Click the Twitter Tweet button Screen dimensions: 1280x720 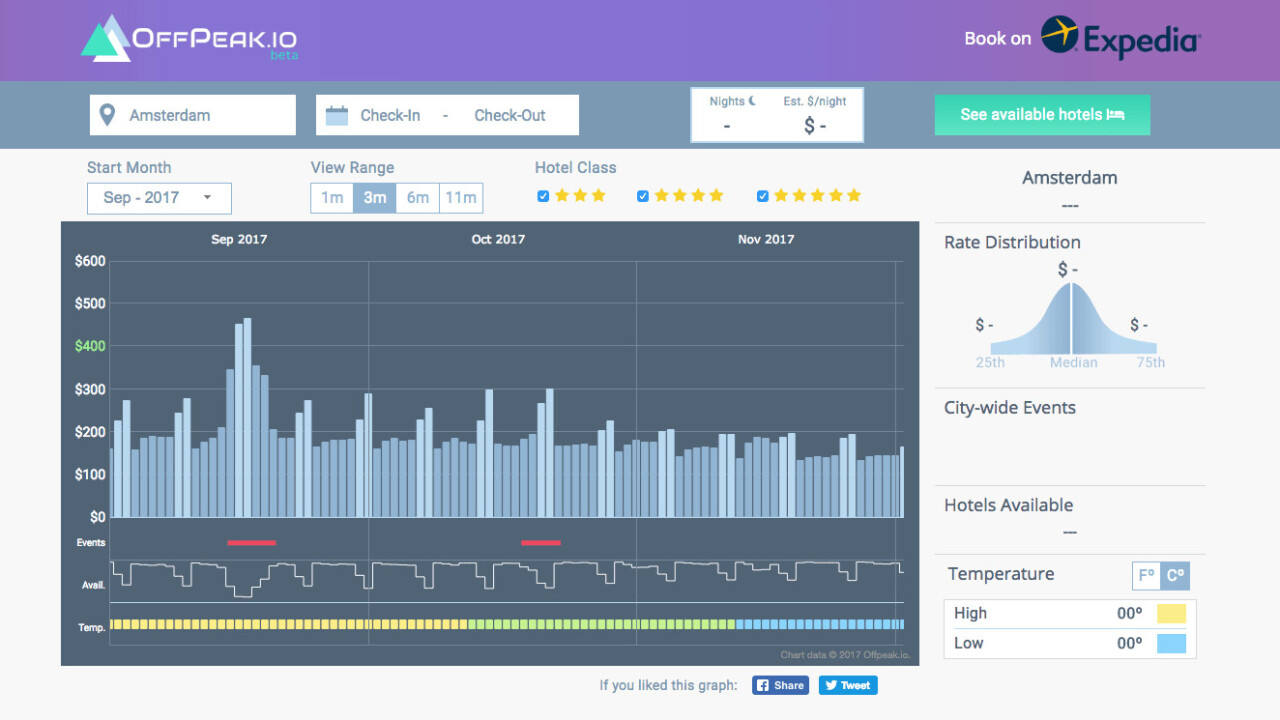click(x=847, y=685)
